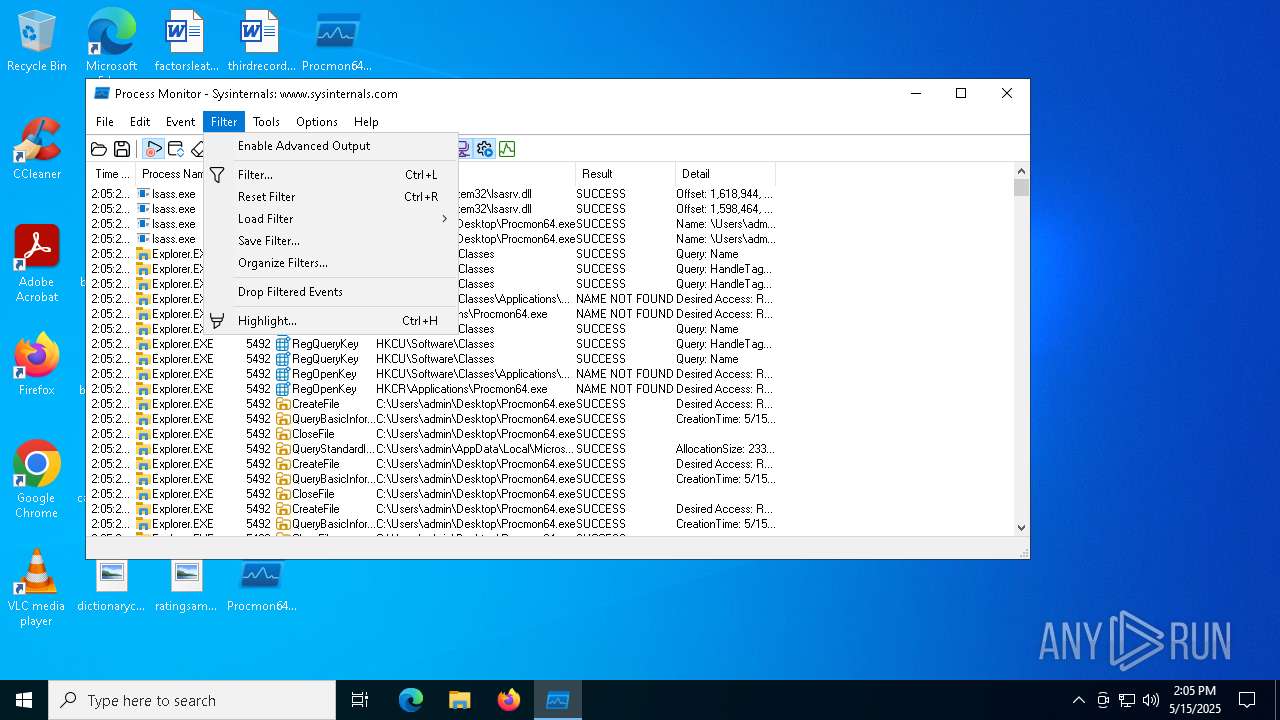This screenshot has width=1280, height=720.
Task: Open Recycle Bin desktop icon
Action: click(37, 41)
